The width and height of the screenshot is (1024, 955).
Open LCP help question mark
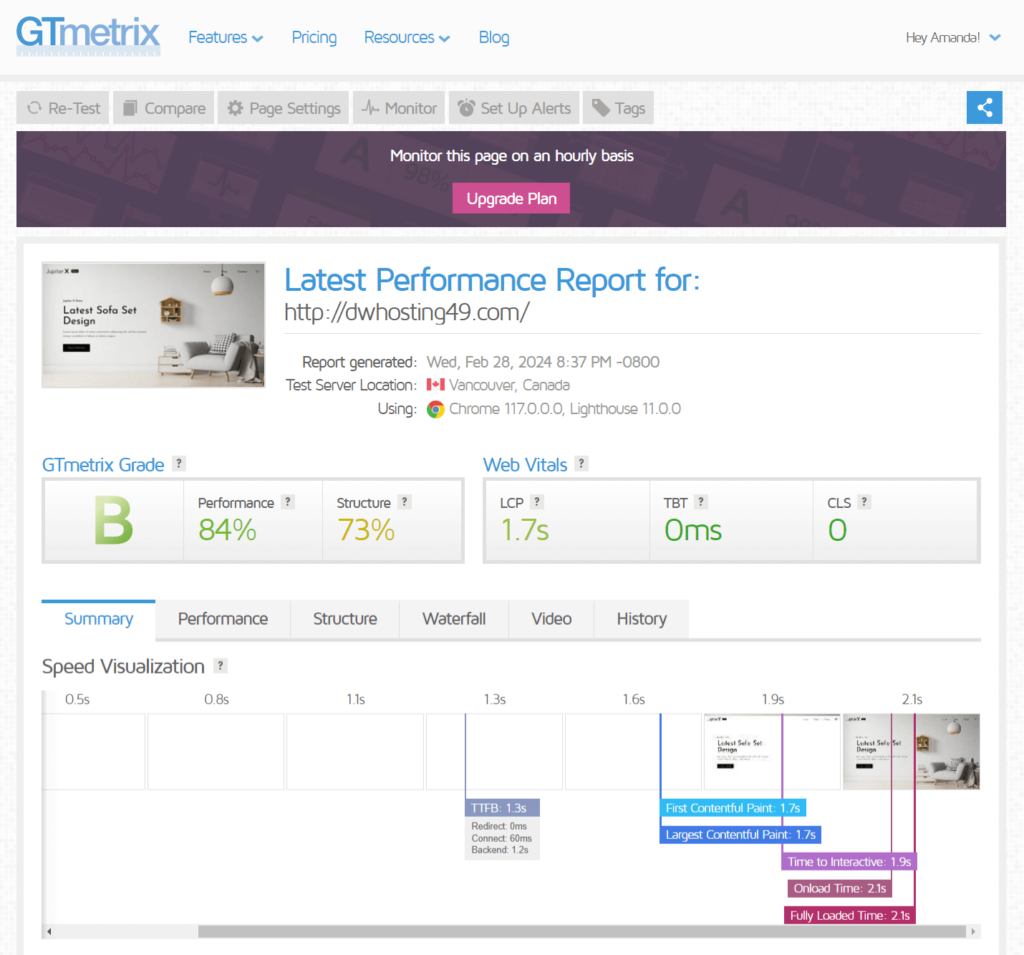click(537, 502)
